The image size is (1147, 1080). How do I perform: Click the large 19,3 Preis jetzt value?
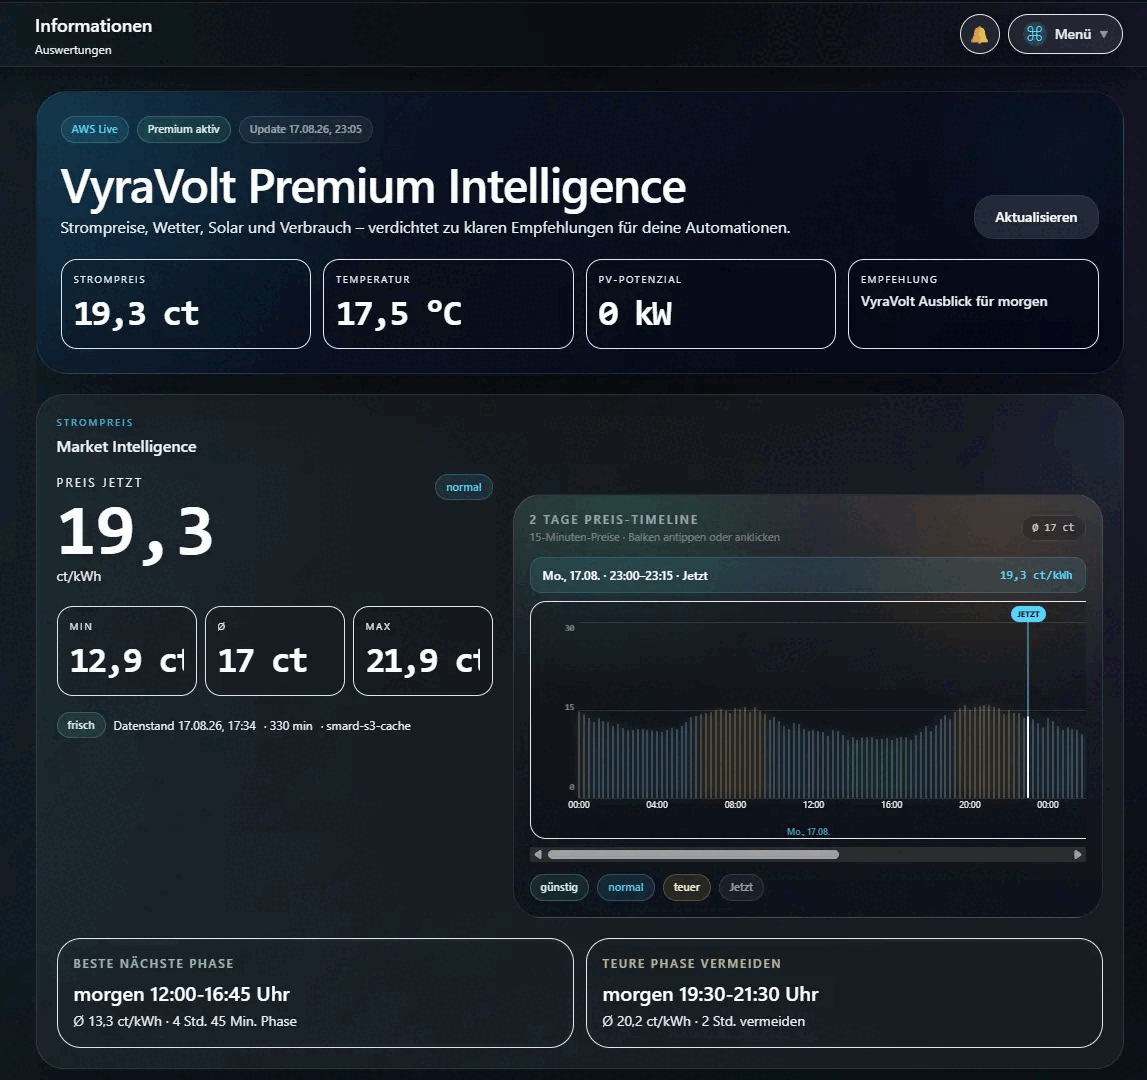pos(135,533)
